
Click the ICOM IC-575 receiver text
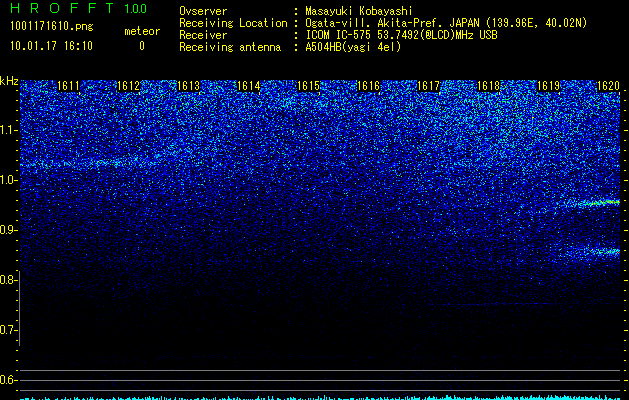point(401,35)
